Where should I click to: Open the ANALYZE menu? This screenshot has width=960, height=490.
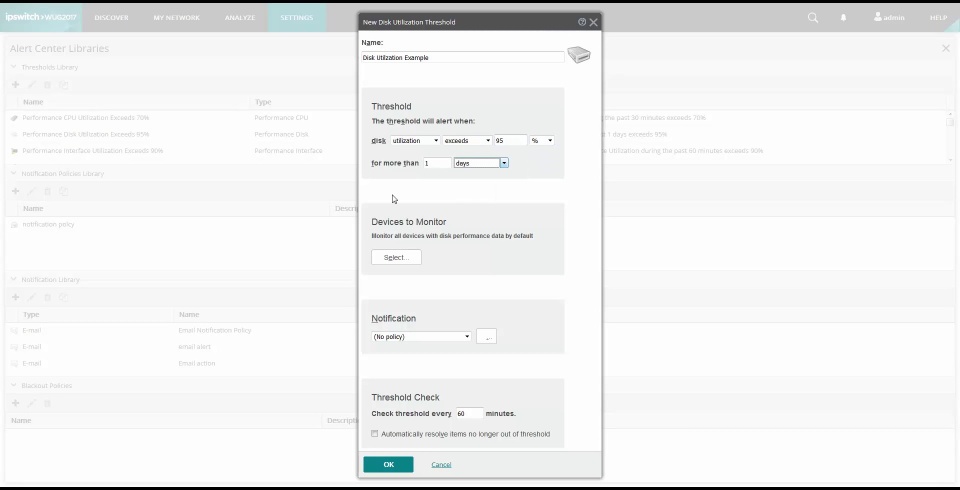[240, 18]
